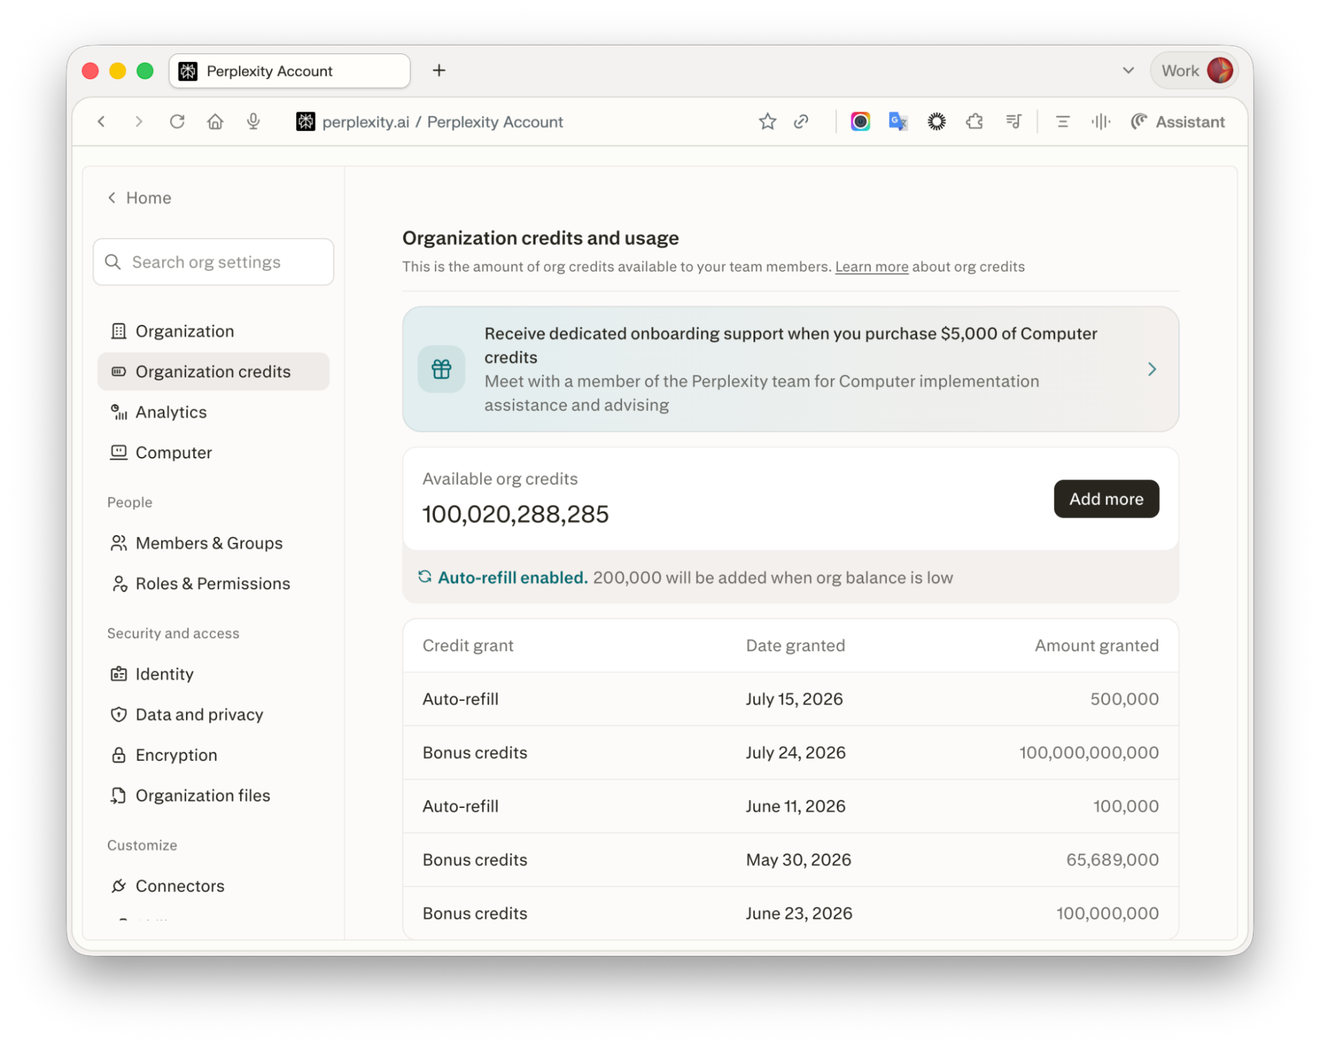Open Computer settings
This screenshot has height=1045, width=1320.
213,453
